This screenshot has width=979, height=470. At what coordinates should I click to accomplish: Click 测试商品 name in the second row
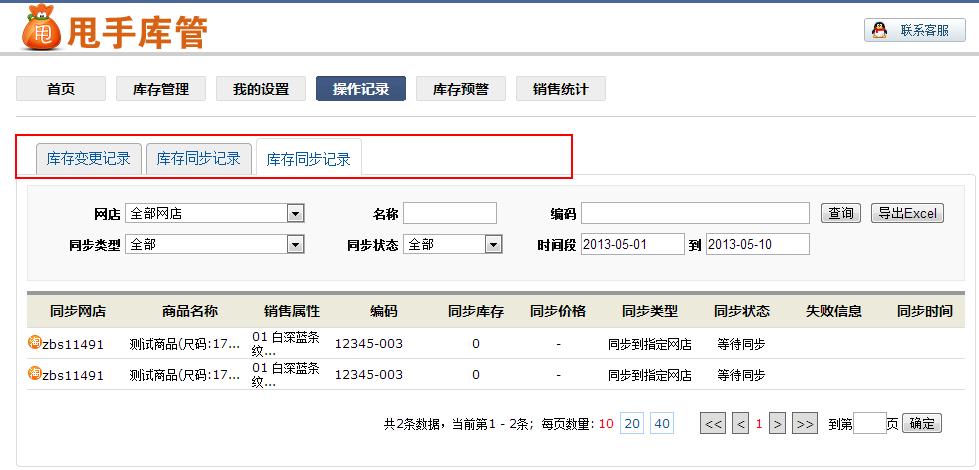pyautogui.click(x=185, y=375)
